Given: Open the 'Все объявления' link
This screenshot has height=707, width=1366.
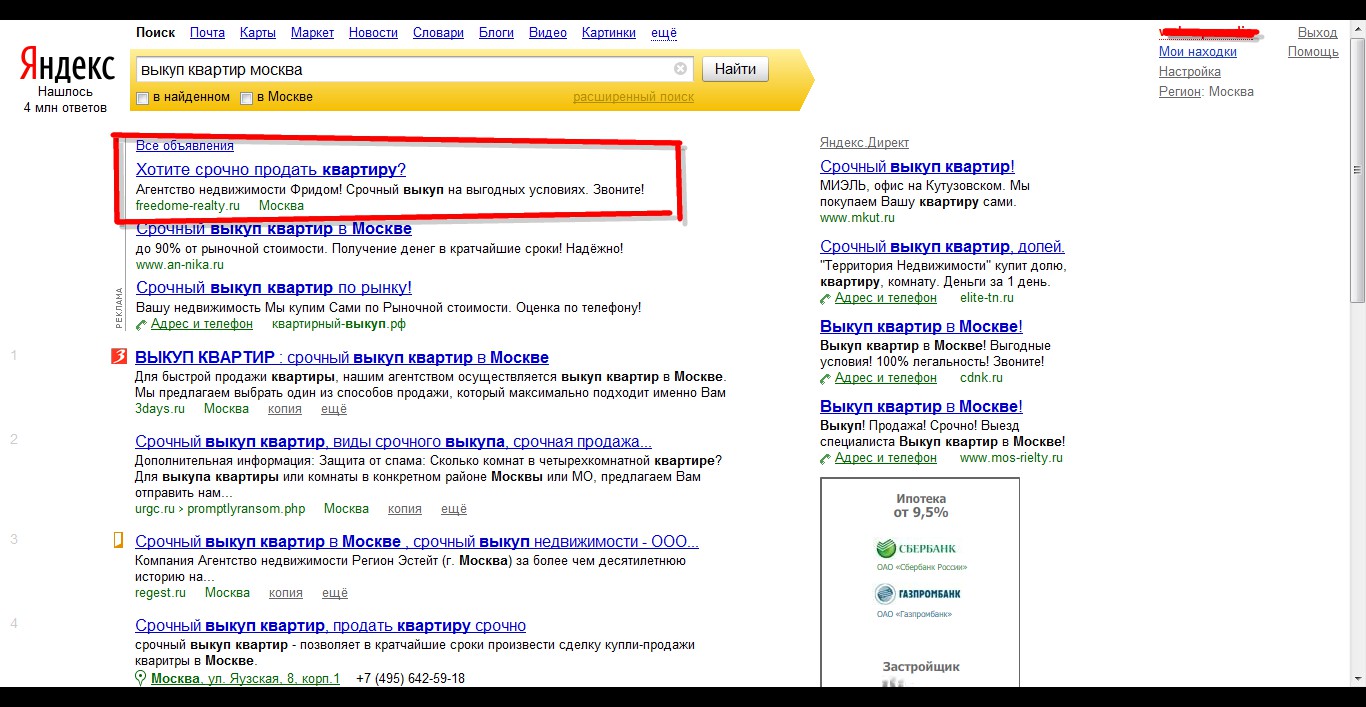Looking at the screenshot, I should pos(185,146).
